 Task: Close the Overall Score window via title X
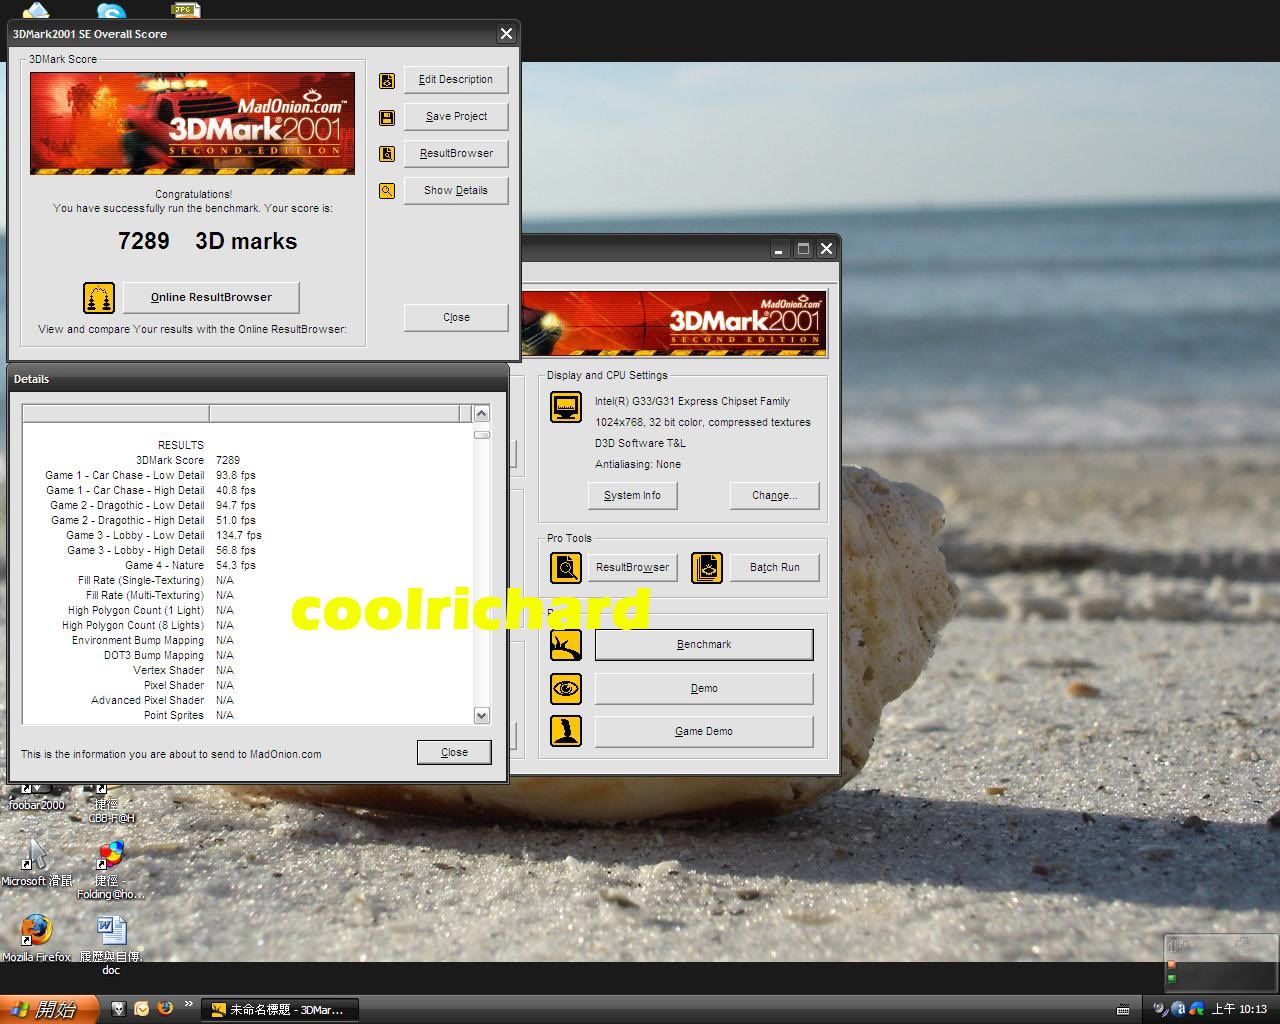506,34
